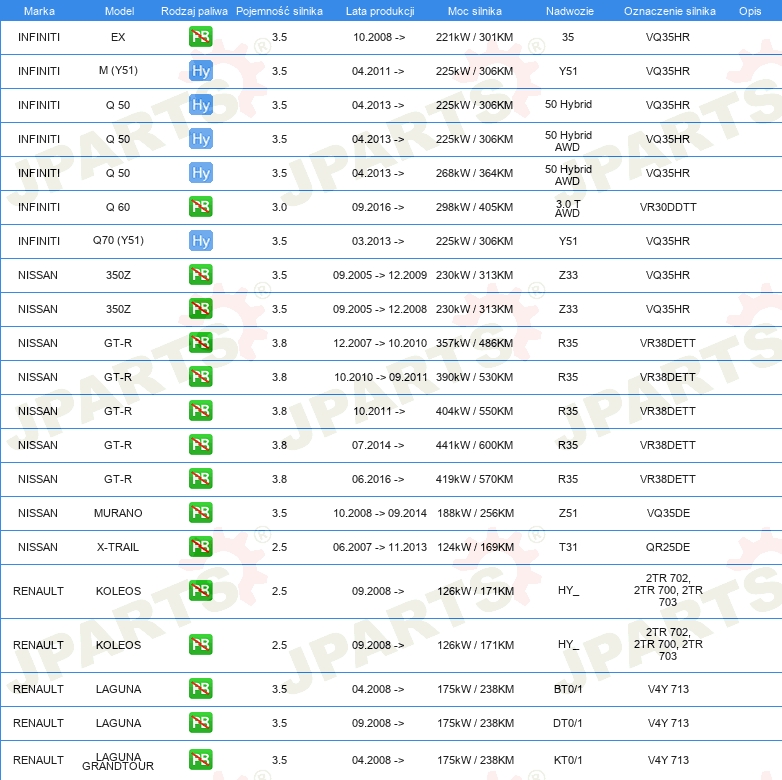This screenshot has width=782, height=780.
Task: Click the fuel icon for LAGUNA DT0/1
Action: pos(200,723)
